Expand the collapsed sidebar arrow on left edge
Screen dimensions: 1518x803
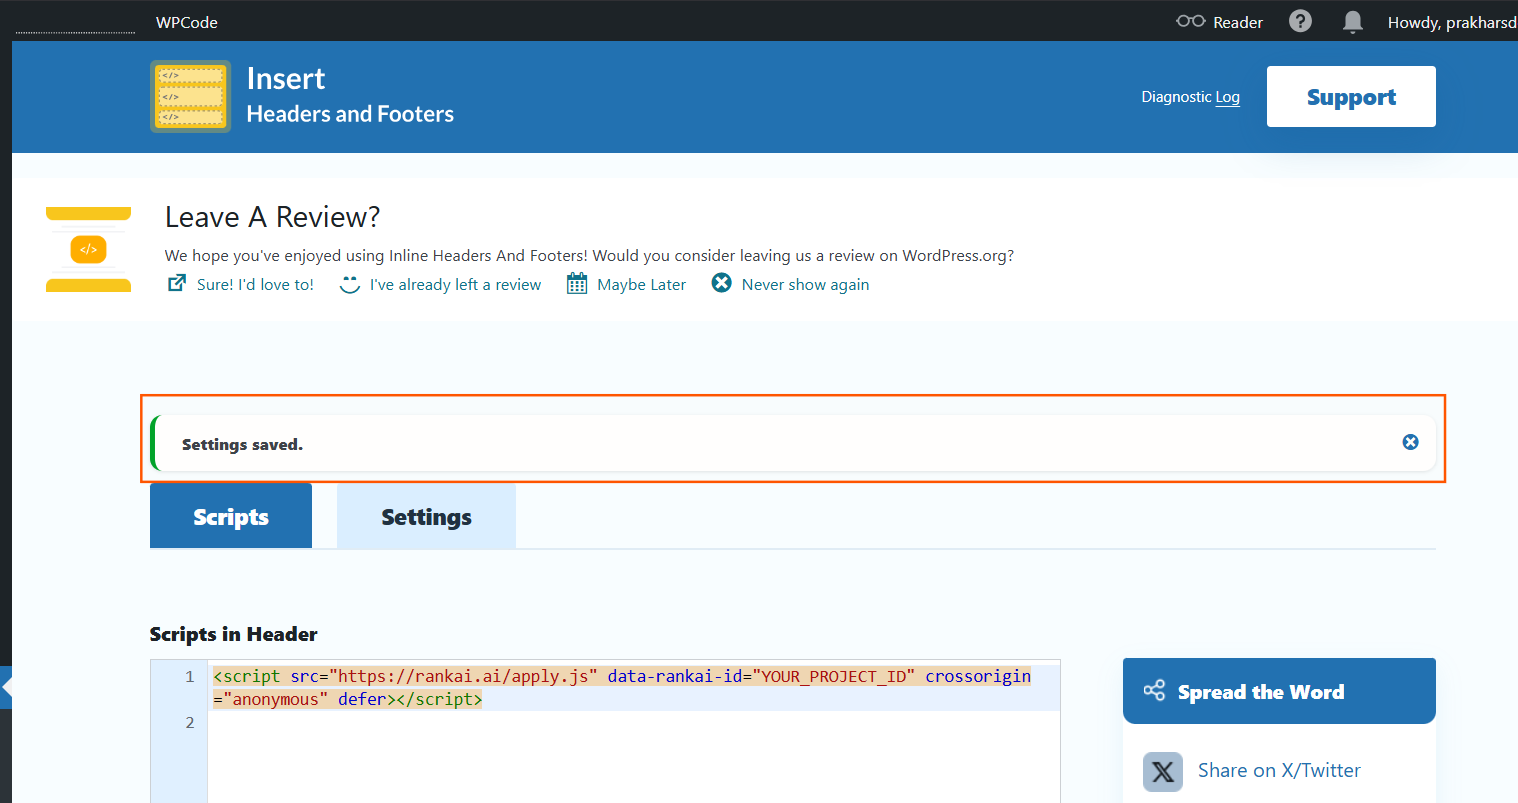6,688
